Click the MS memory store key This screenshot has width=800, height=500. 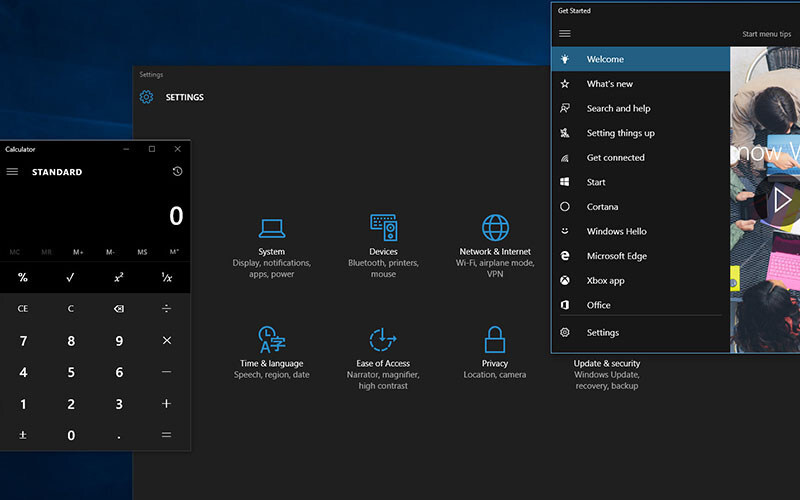142,252
